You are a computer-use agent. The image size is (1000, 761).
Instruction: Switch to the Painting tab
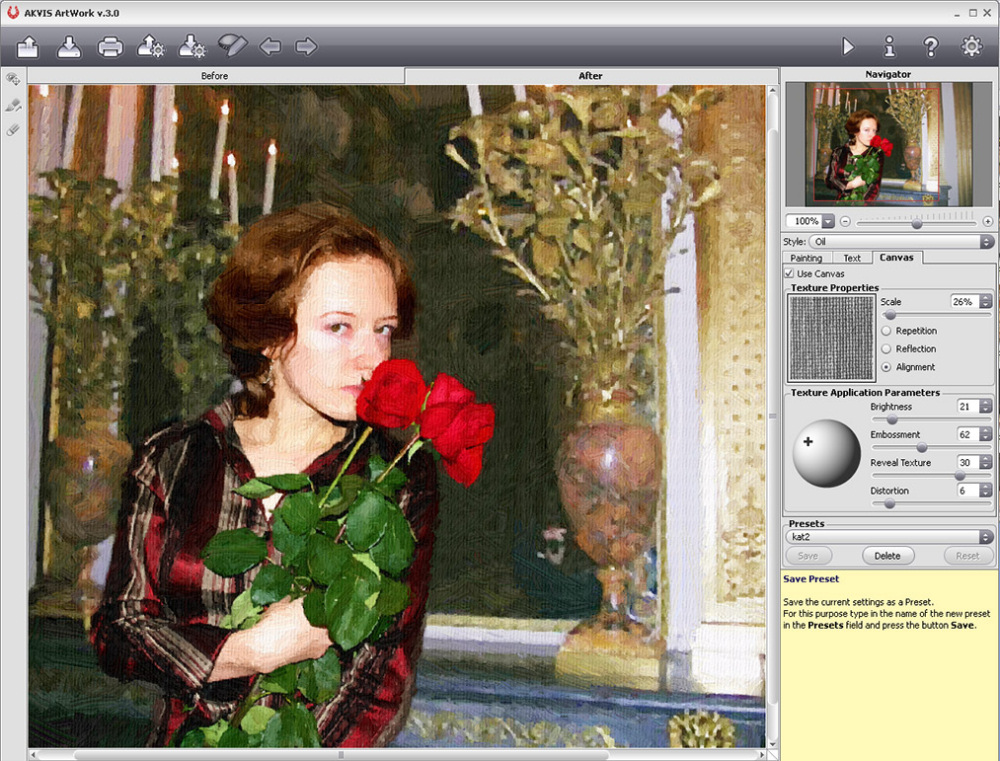pyautogui.click(x=806, y=258)
